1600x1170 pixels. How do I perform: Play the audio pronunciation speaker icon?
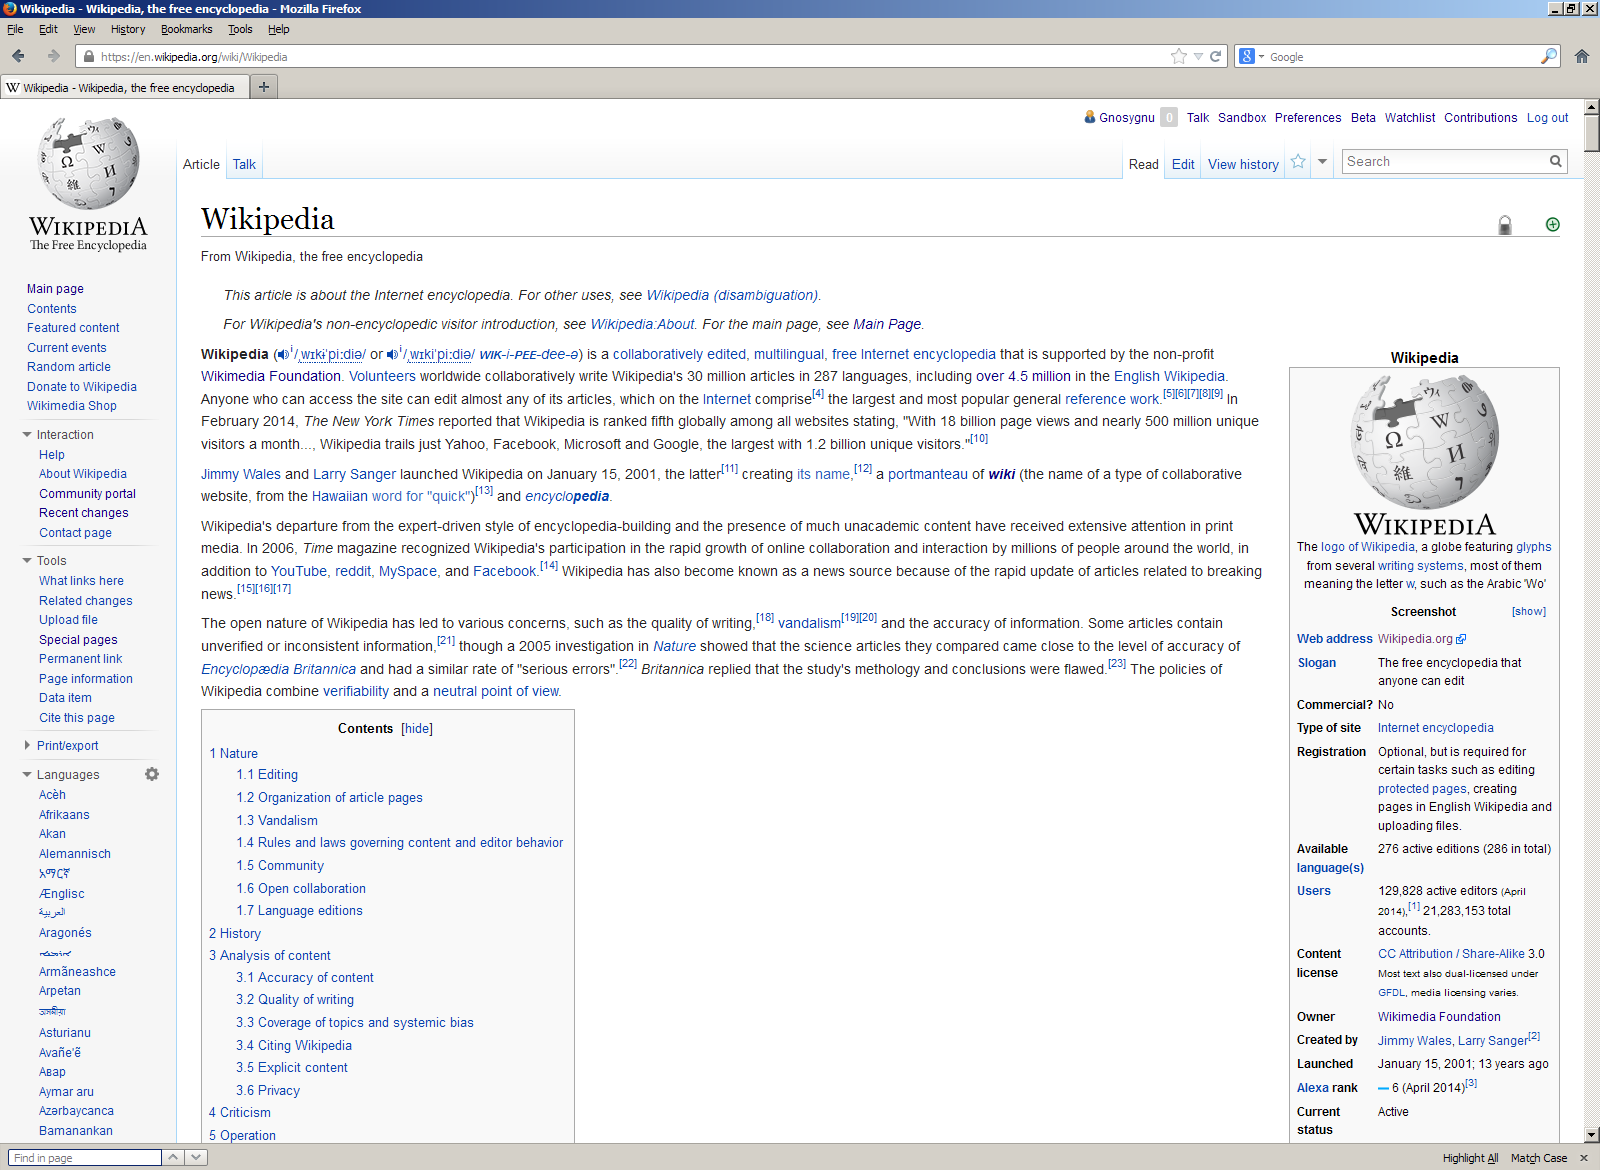tap(283, 354)
